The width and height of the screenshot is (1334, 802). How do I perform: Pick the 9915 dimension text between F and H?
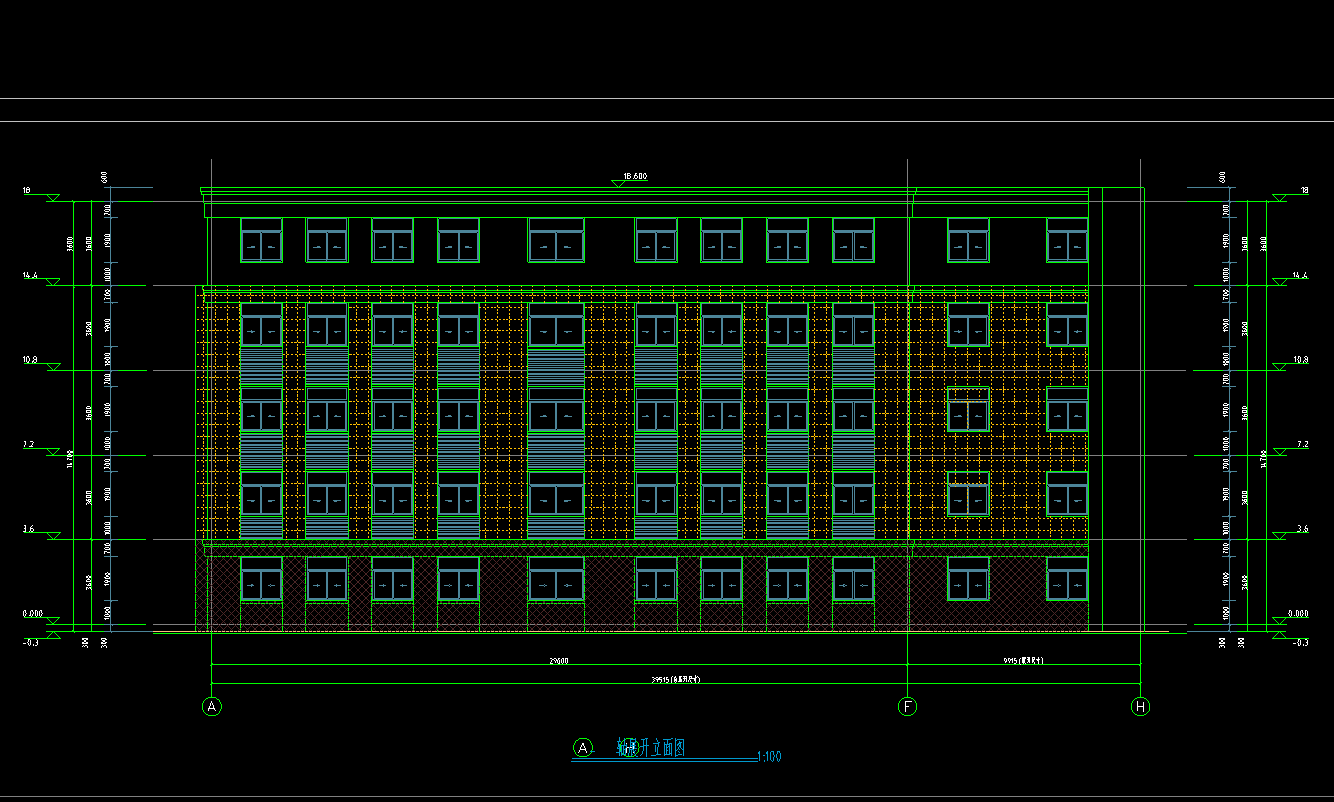pos(1024,661)
